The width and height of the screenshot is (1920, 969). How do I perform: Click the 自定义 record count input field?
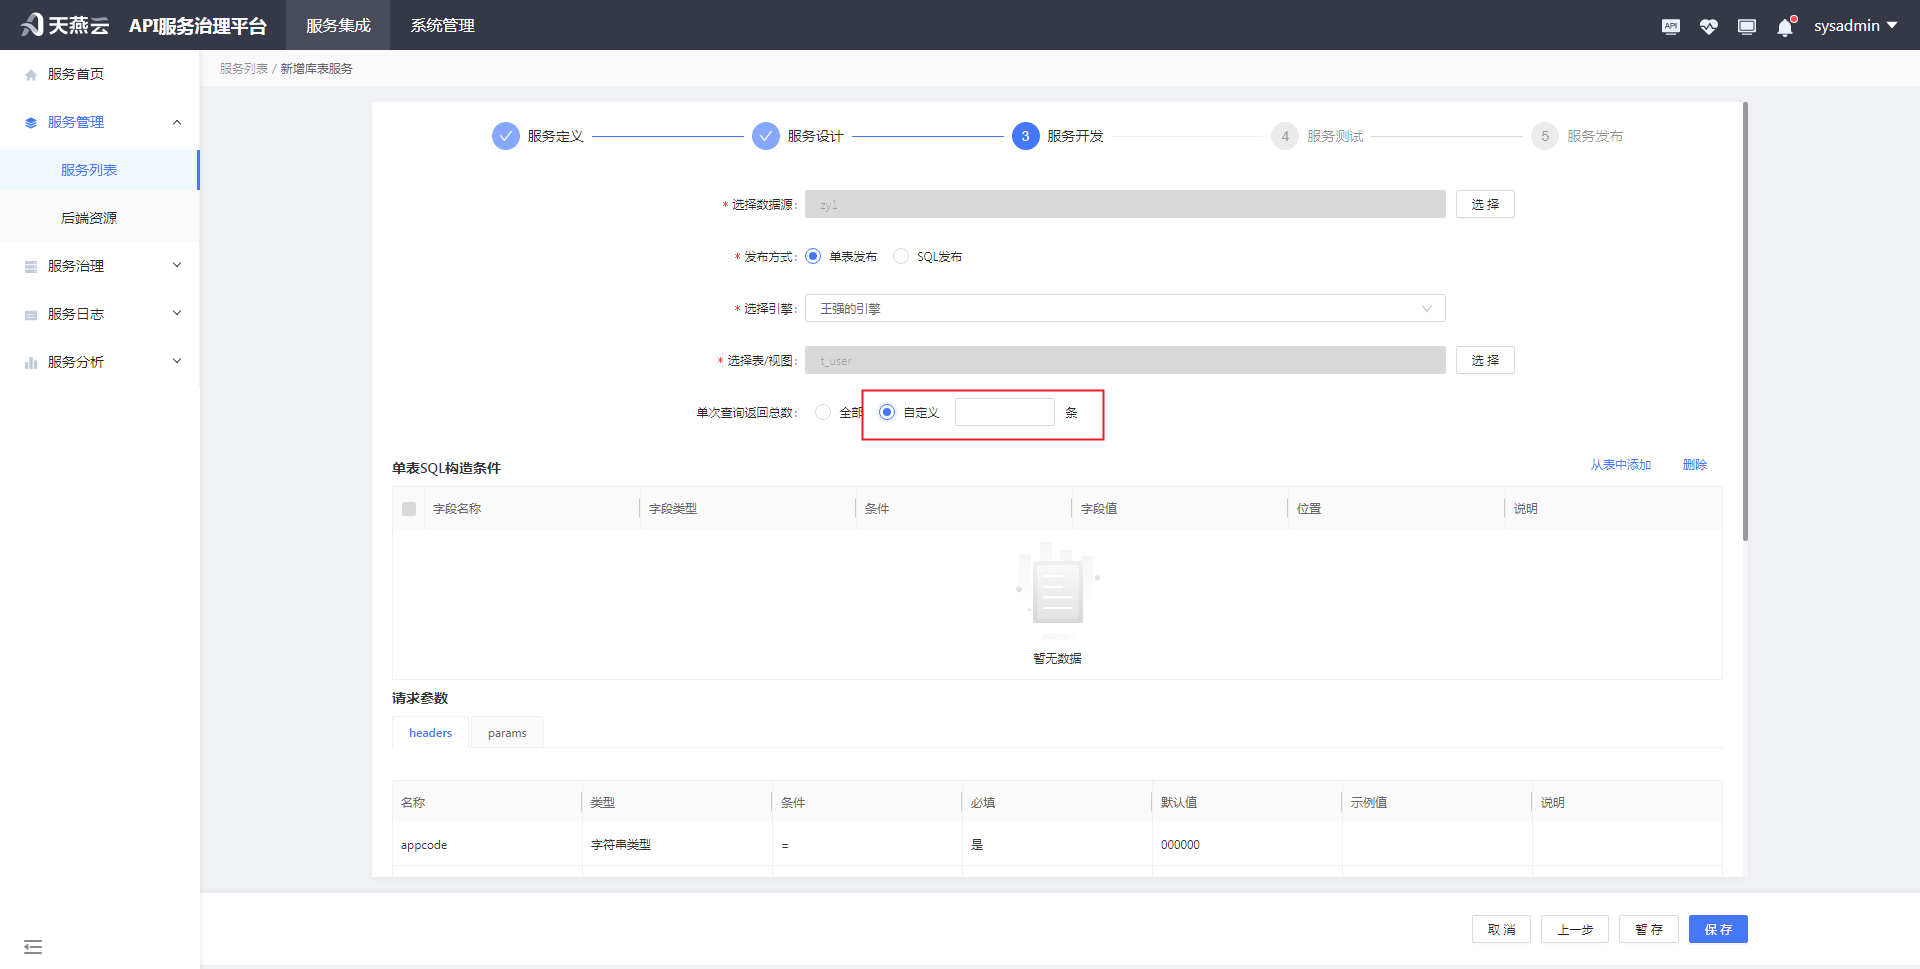pos(1004,412)
